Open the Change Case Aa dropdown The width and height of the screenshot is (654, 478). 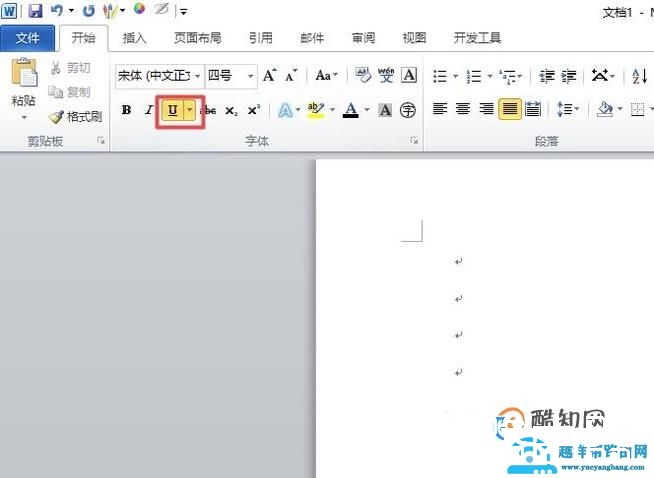[x=326, y=75]
